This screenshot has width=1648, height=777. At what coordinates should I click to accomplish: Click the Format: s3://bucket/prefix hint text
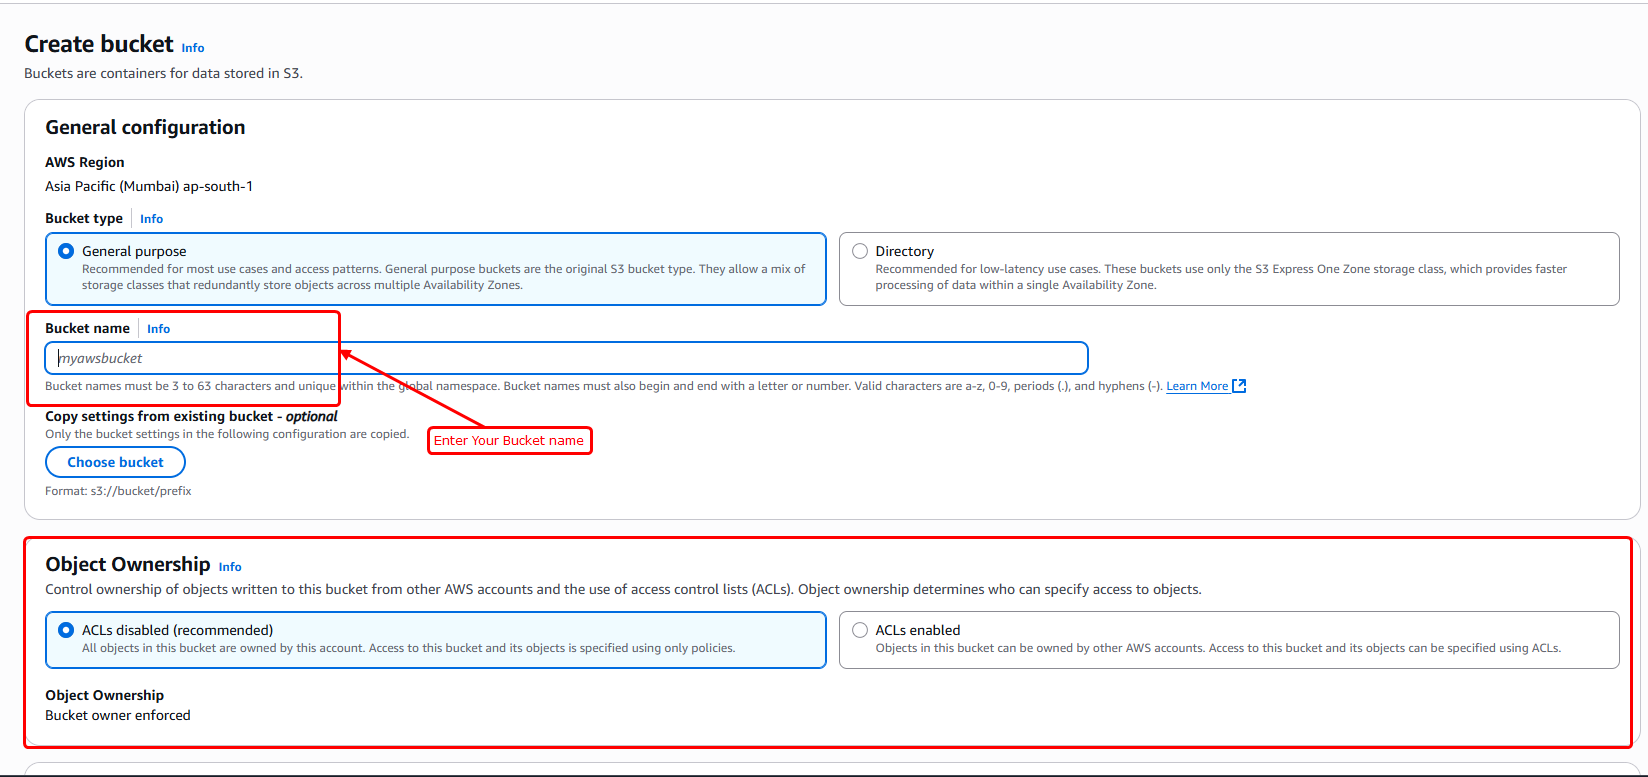pos(118,491)
